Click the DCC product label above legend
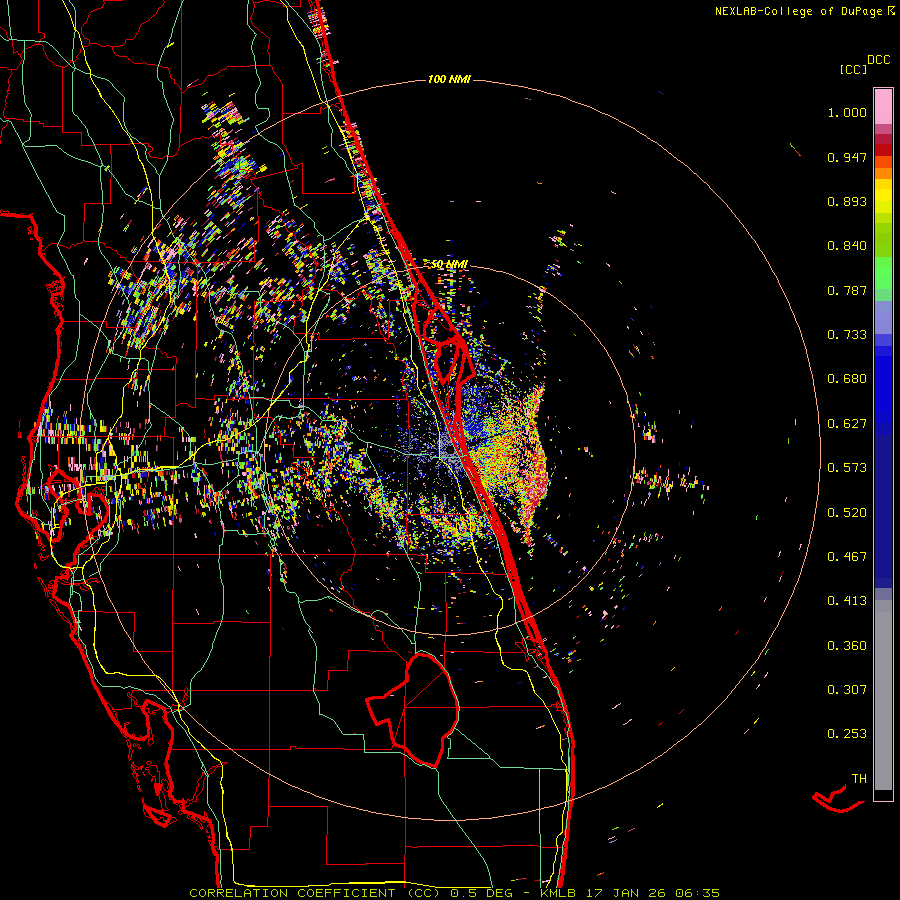 [878, 60]
